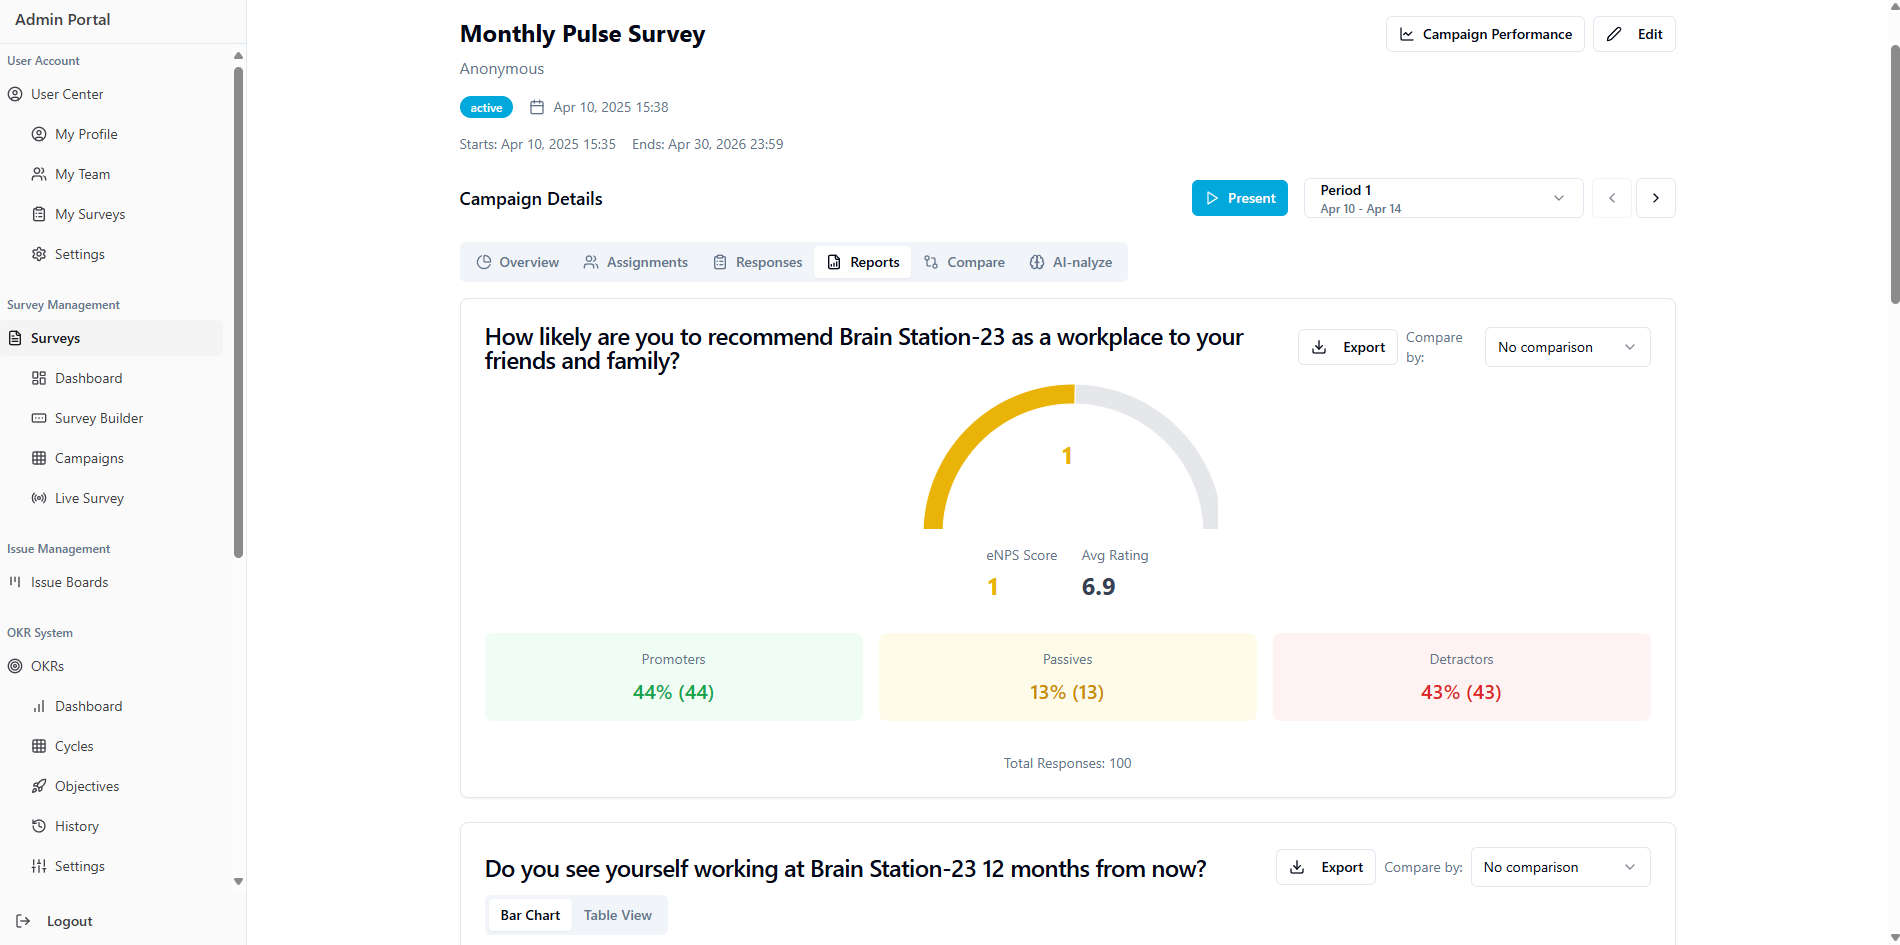The image size is (1900, 945).
Task: Click the Surveys document icon in sidebar
Action: [x=15, y=338]
